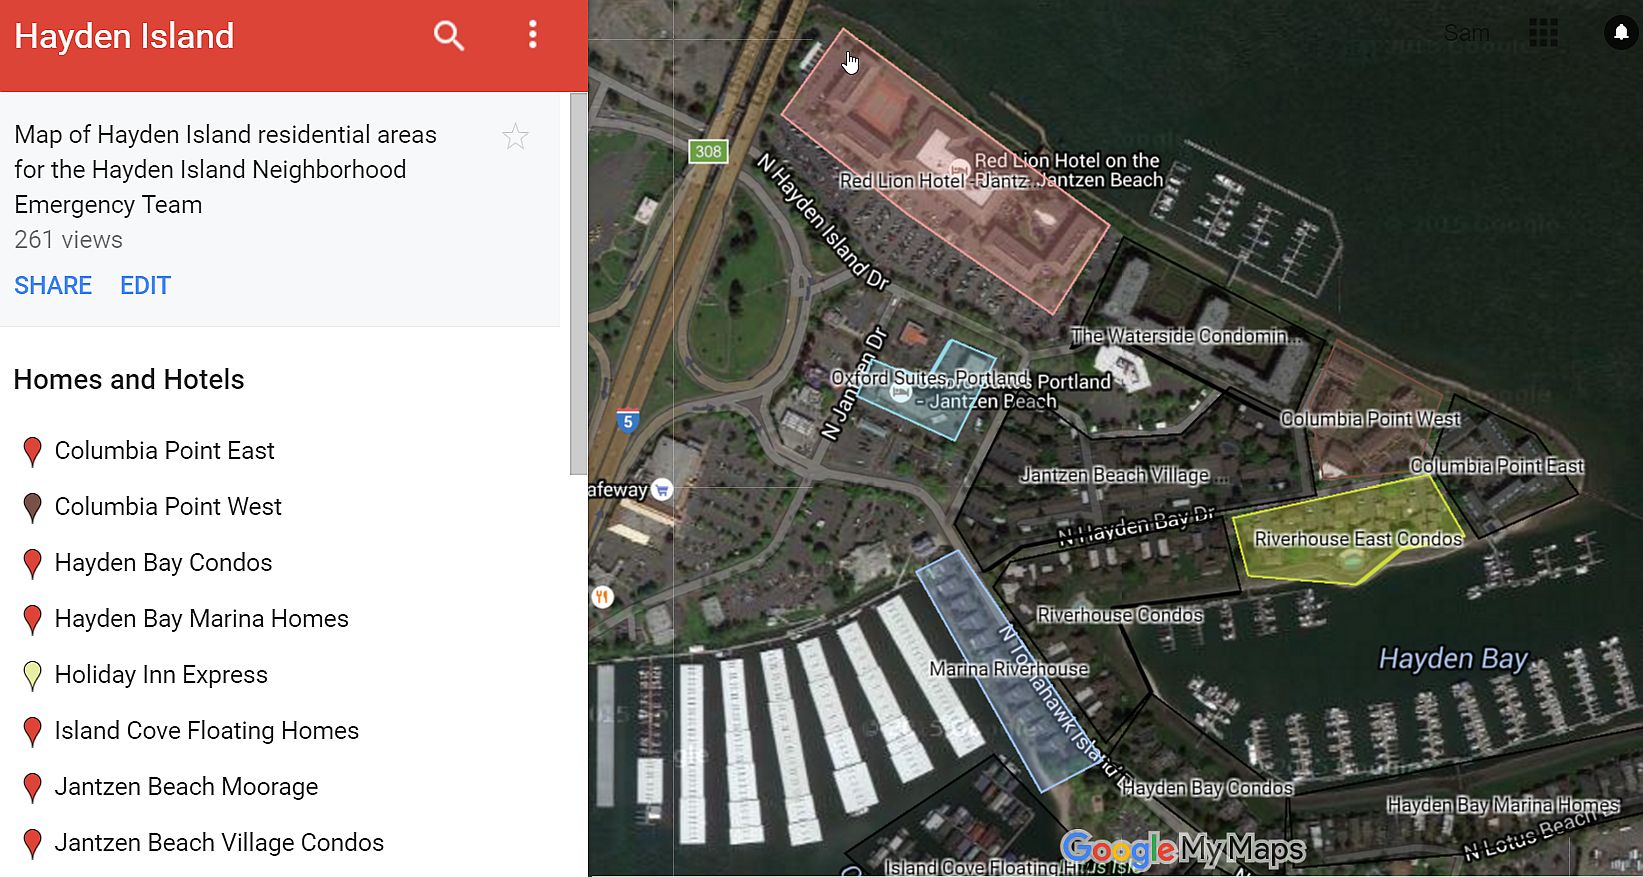Image resolution: width=1643 pixels, height=877 pixels.
Task: Open the search icon in the header
Action: point(449,36)
